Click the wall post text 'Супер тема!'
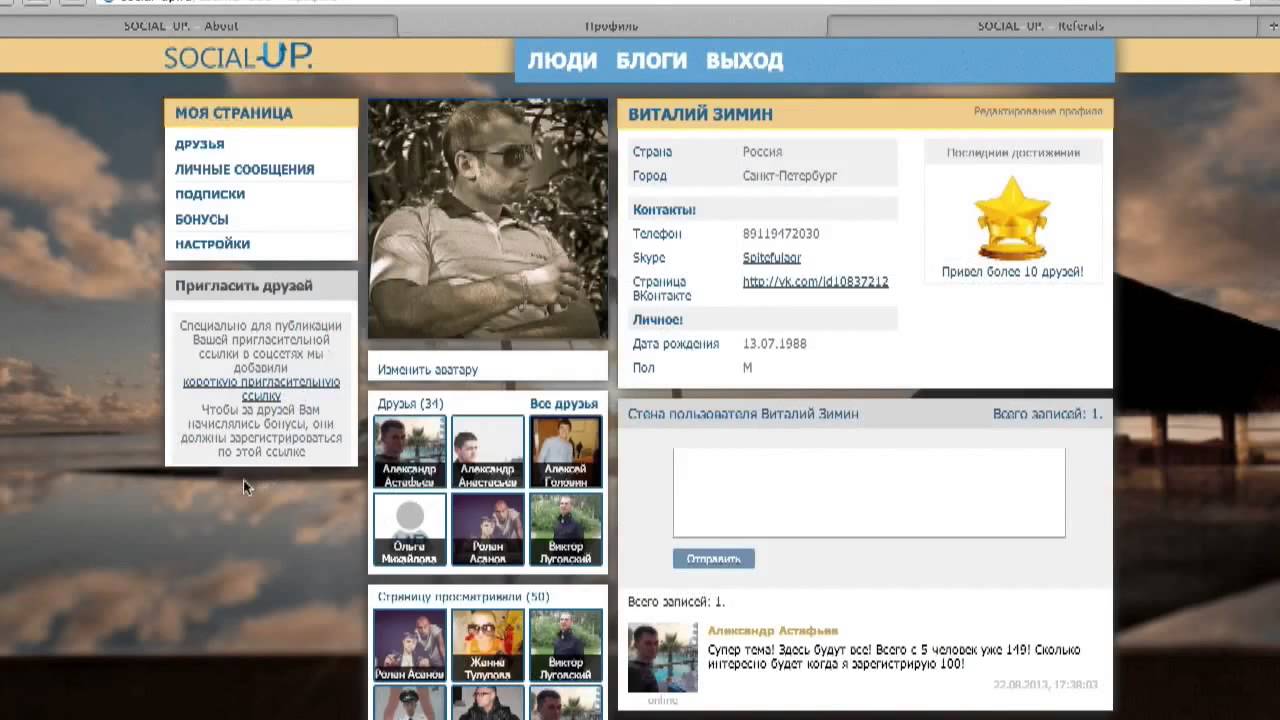1280x720 pixels. click(x=894, y=657)
